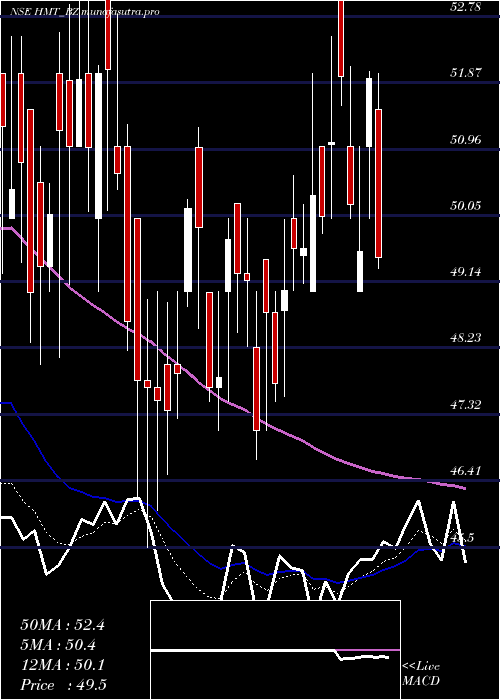500x700 pixels.
Task: Click the 50.05 price axis label
Action: pyautogui.click(x=465, y=206)
